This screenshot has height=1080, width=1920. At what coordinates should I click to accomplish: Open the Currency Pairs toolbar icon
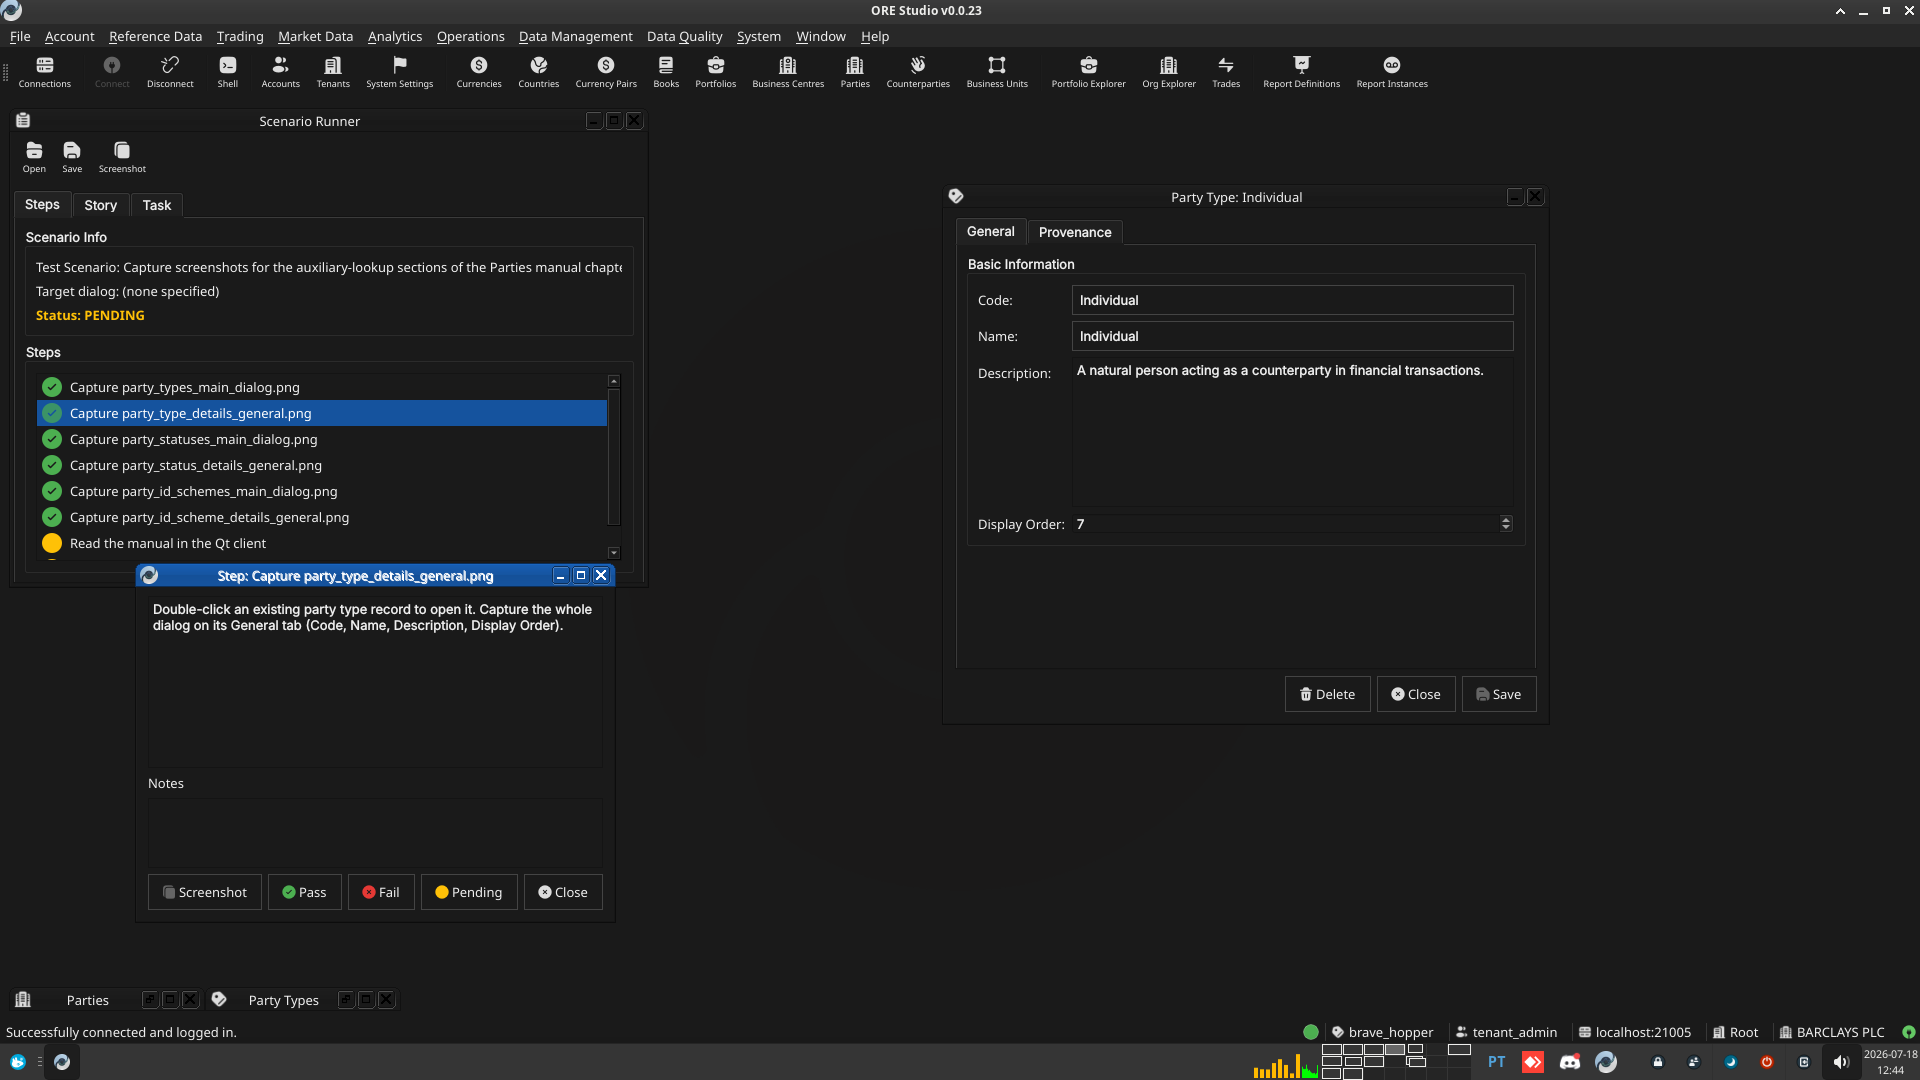(606, 72)
